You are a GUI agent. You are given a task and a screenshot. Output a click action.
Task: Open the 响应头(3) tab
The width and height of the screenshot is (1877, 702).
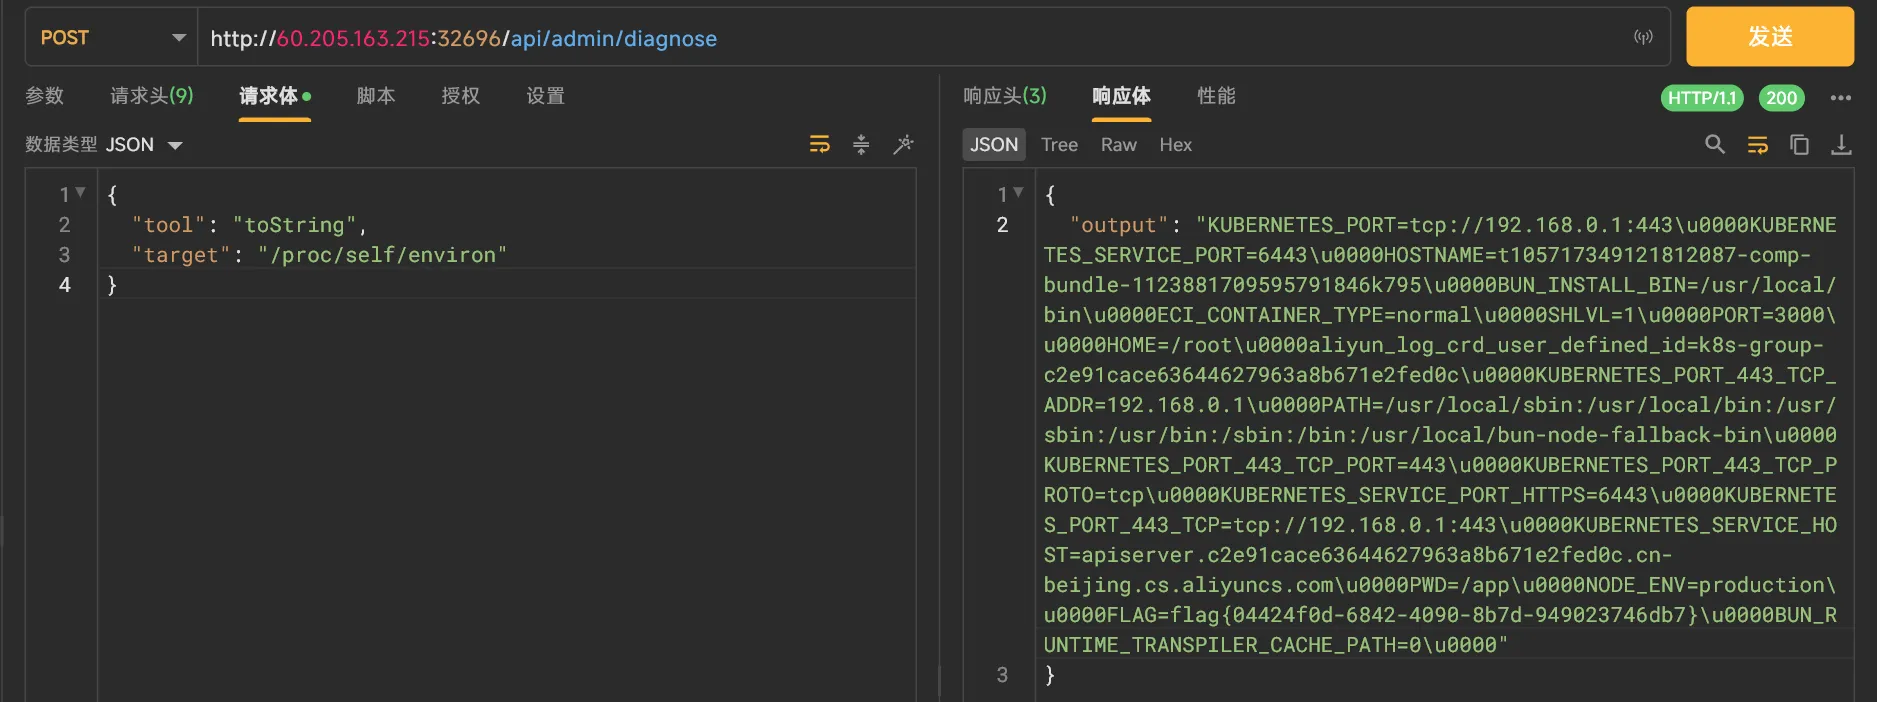pyautogui.click(x=1004, y=96)
